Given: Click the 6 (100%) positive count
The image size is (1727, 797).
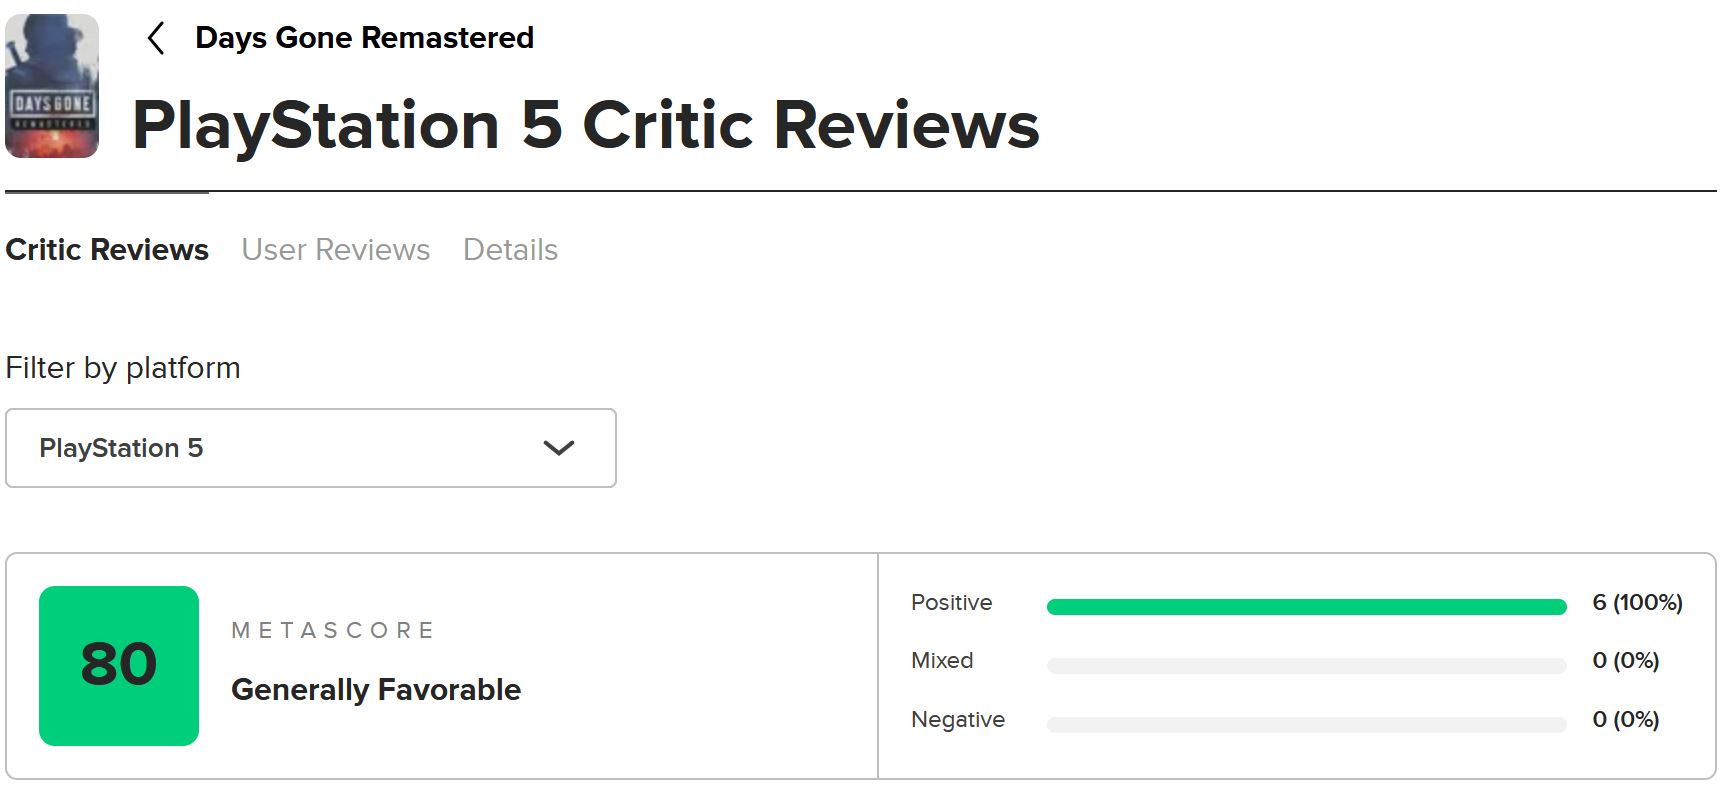Looking at the screenshot, I should pyautogui.click(x=1637, y=603).
